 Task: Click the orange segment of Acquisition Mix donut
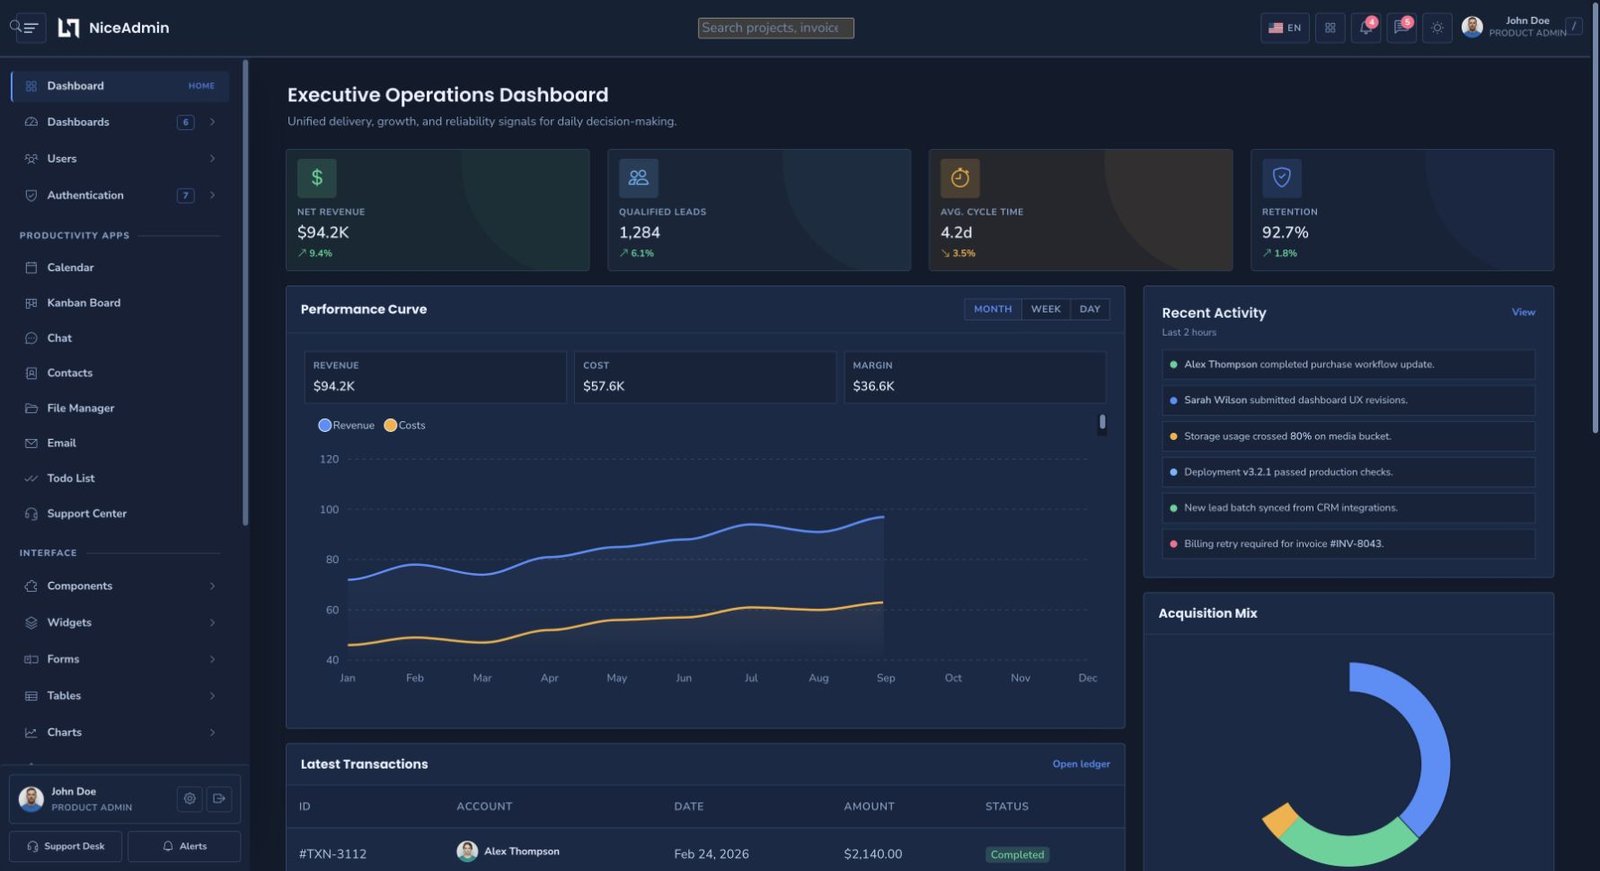point(1280,818)
